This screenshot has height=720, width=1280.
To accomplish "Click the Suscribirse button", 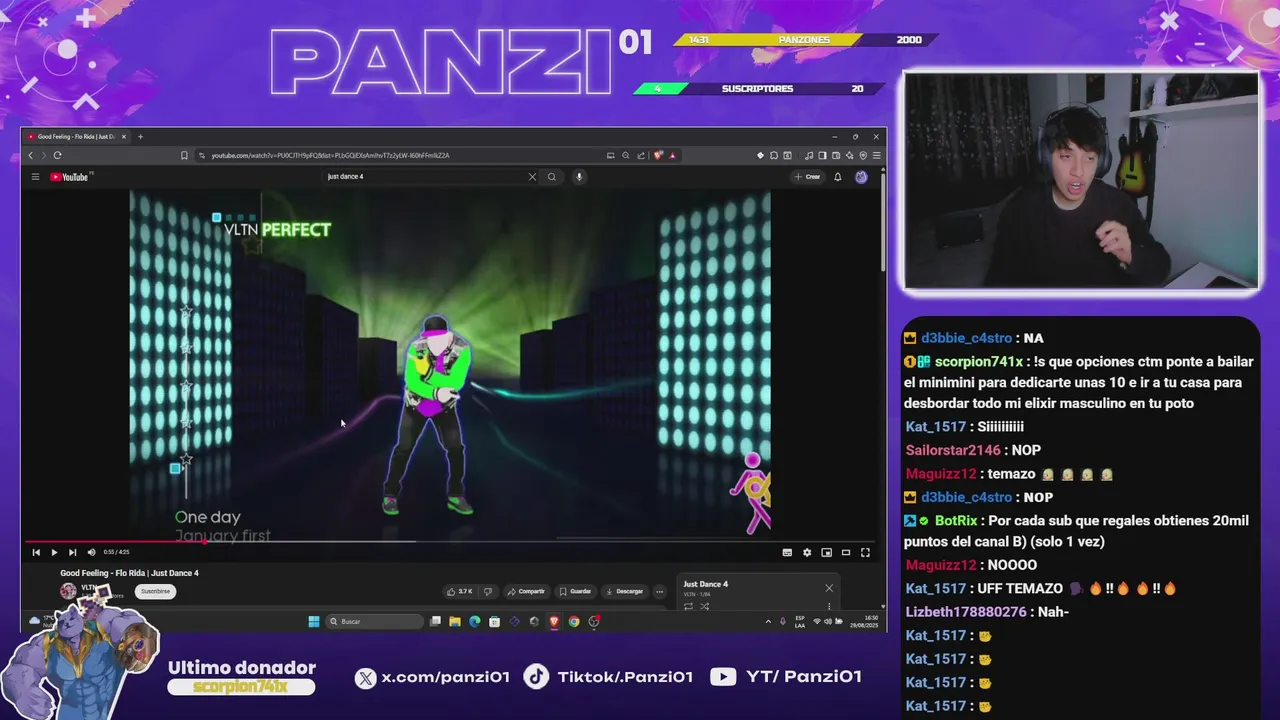I will click(155, 591).
